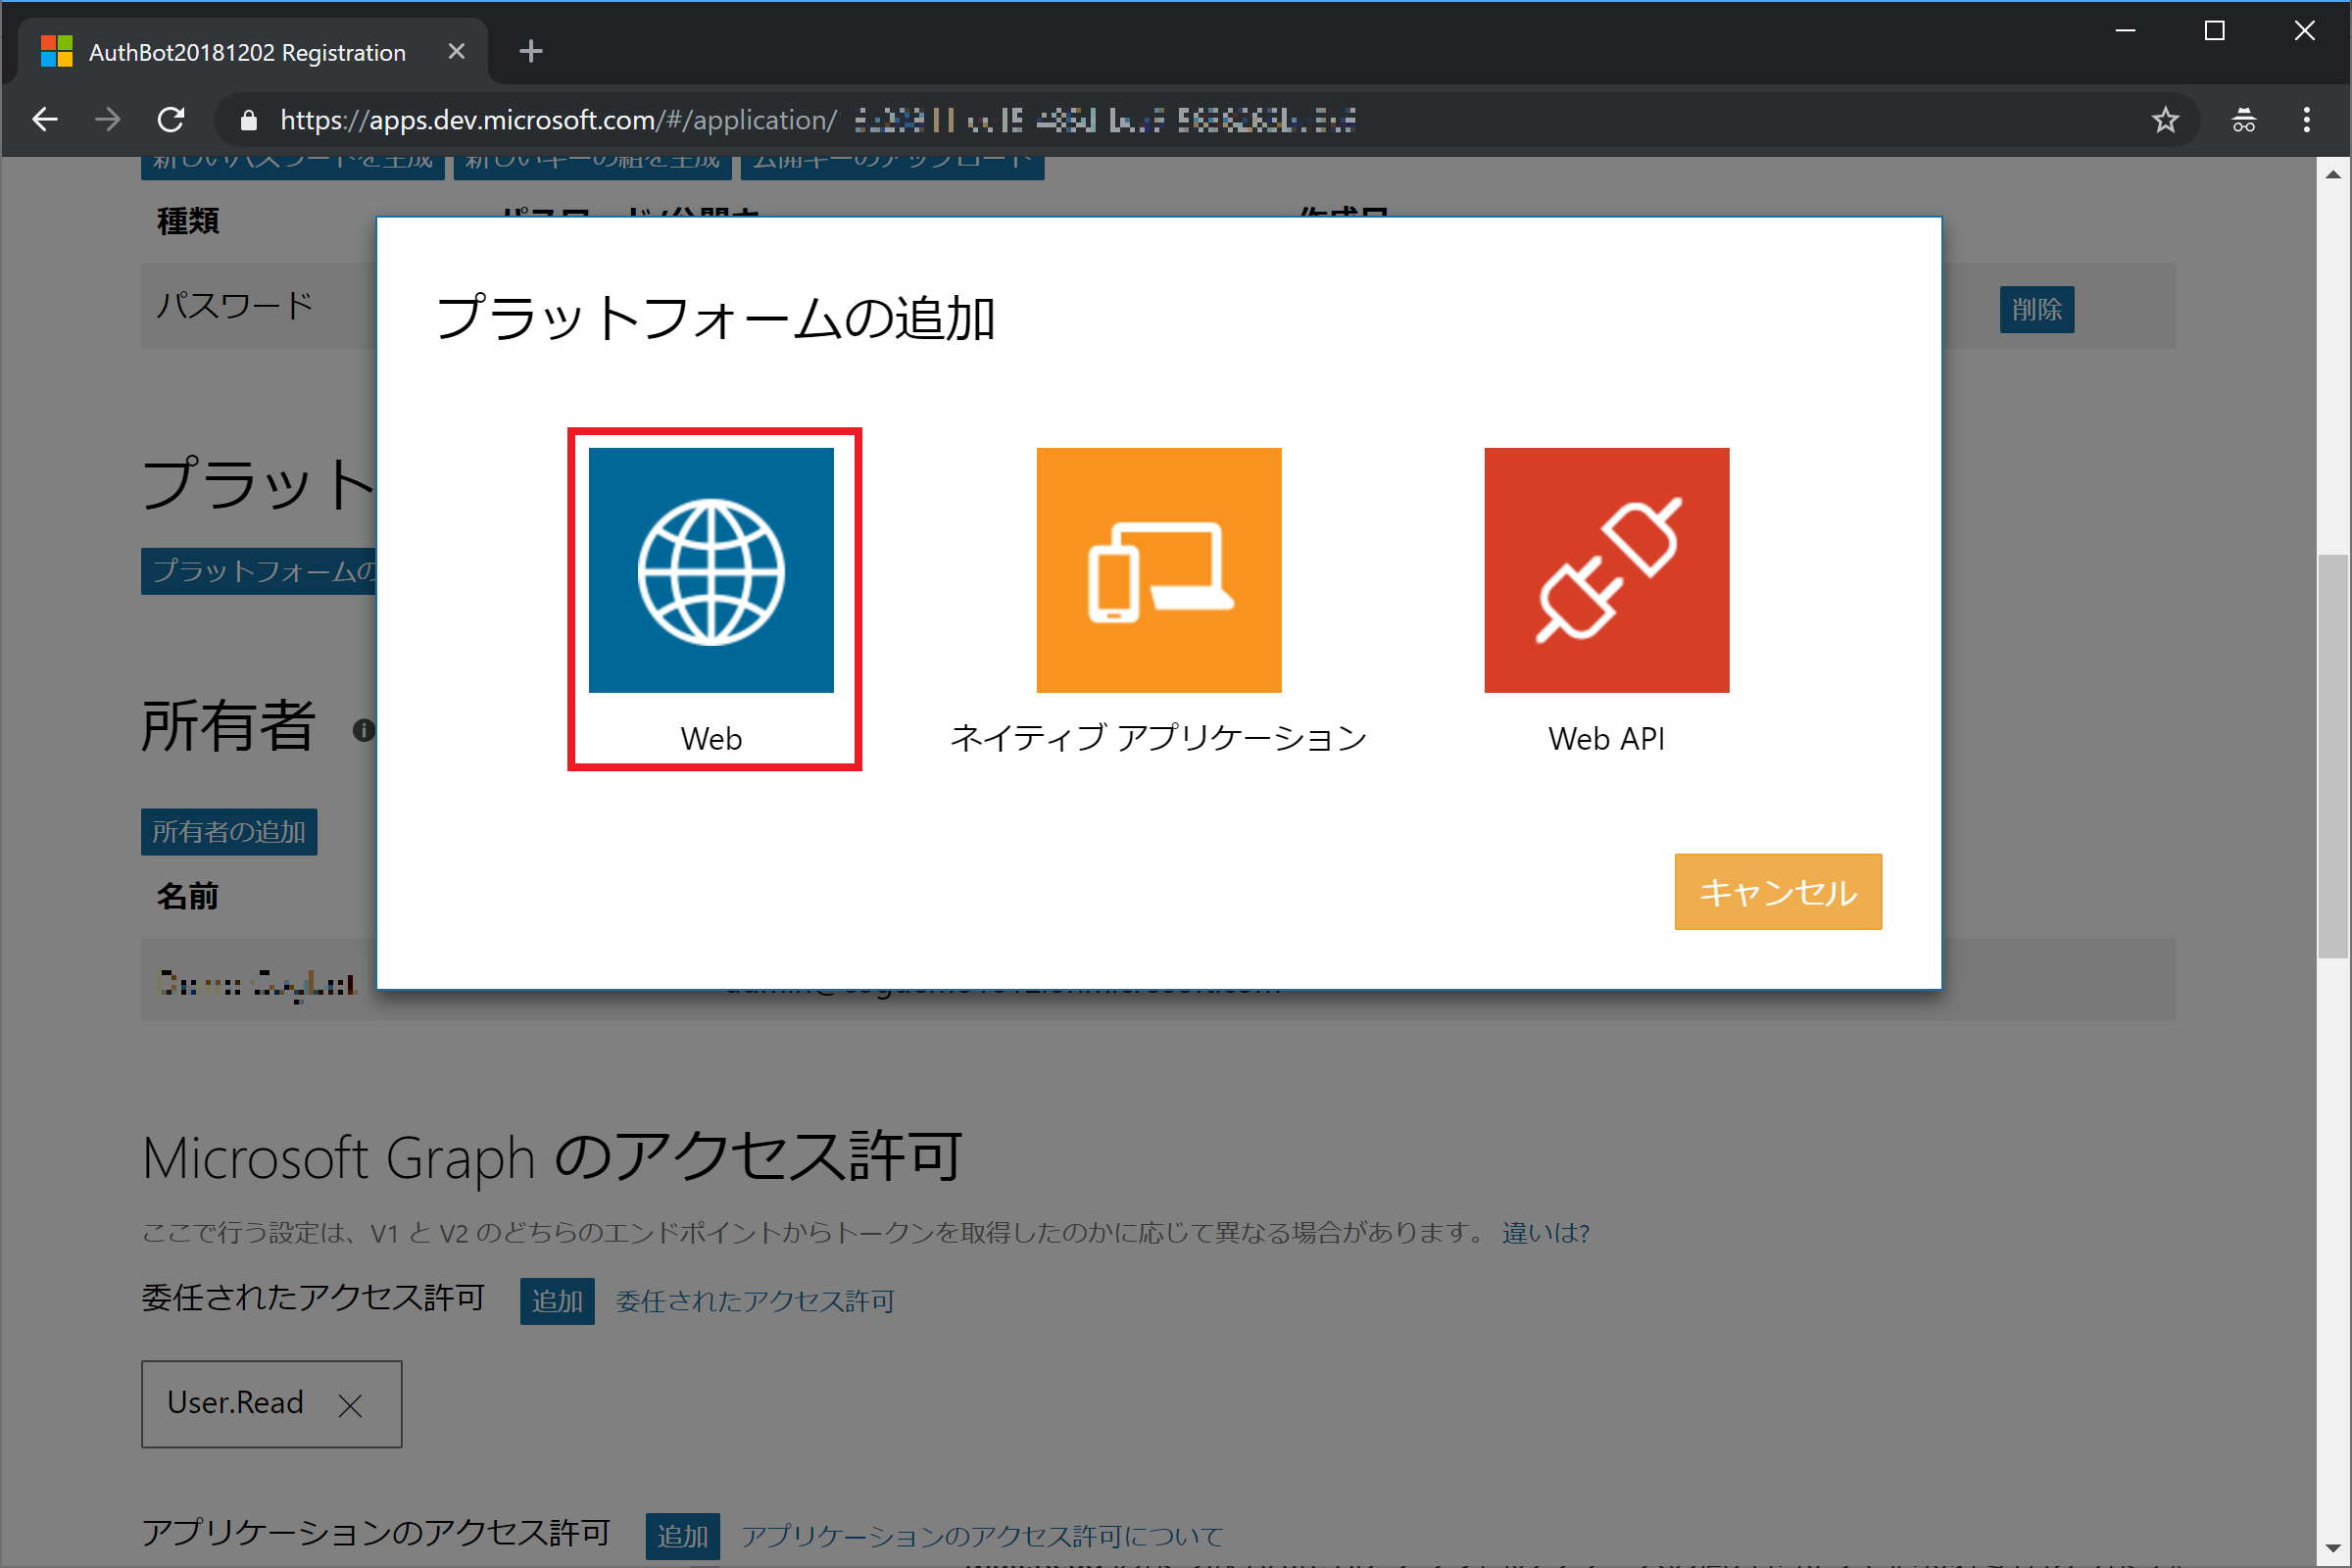Viewport: 2352px width, 1568px height.
Task: Open Chrome three-dot menu
Action: pos(2307,120)
